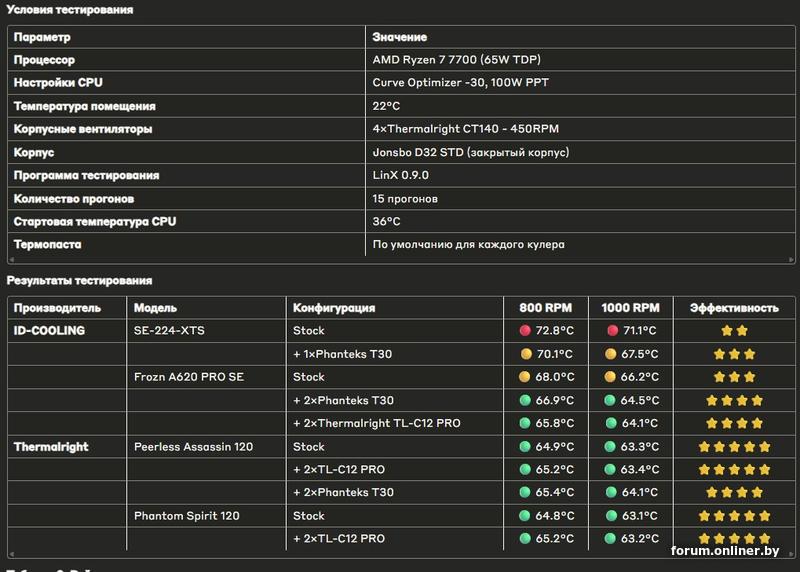Click the 'Параметр' column header
This screenshot has width=800, height=572.
42,37
